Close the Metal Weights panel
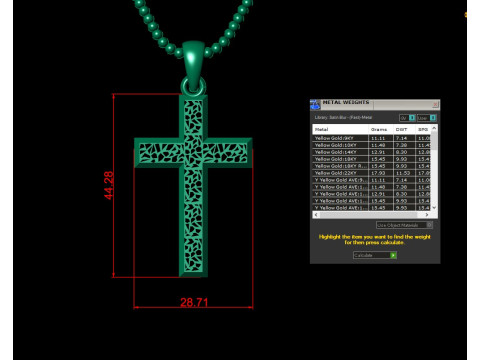 click(x=435, y=105)
